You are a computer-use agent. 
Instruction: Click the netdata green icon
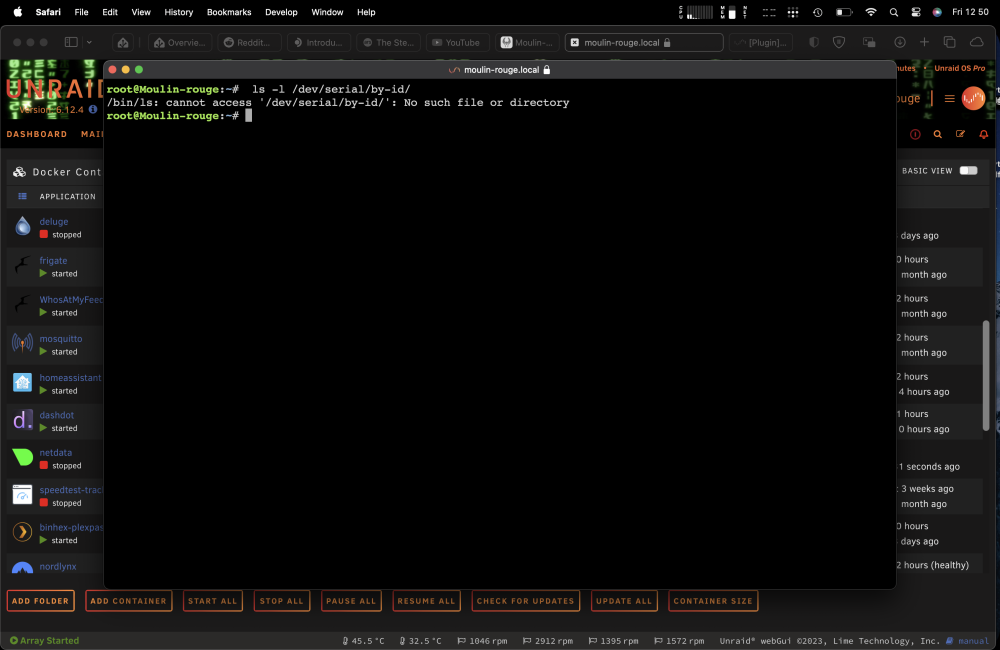click(23, 457)
